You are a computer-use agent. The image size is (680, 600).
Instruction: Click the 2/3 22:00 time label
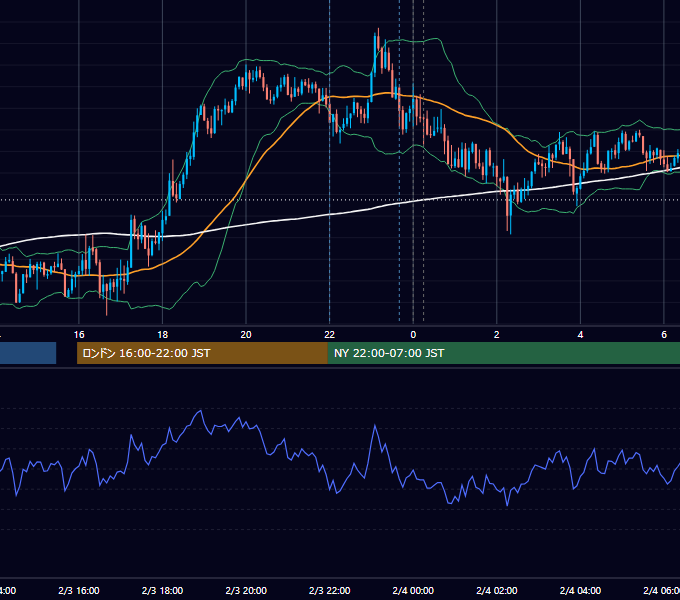329,591
